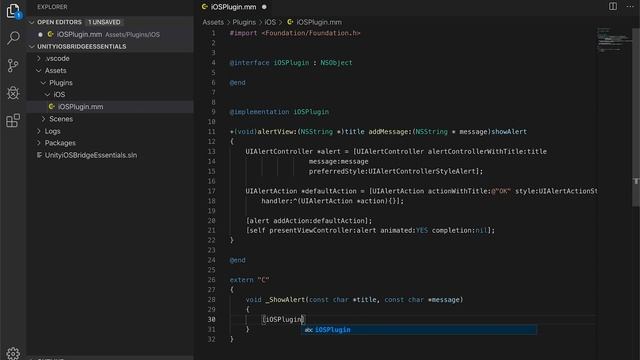The image size is (640, 360).
Task: Open the Manage gear menu
Action: point(13,353)
